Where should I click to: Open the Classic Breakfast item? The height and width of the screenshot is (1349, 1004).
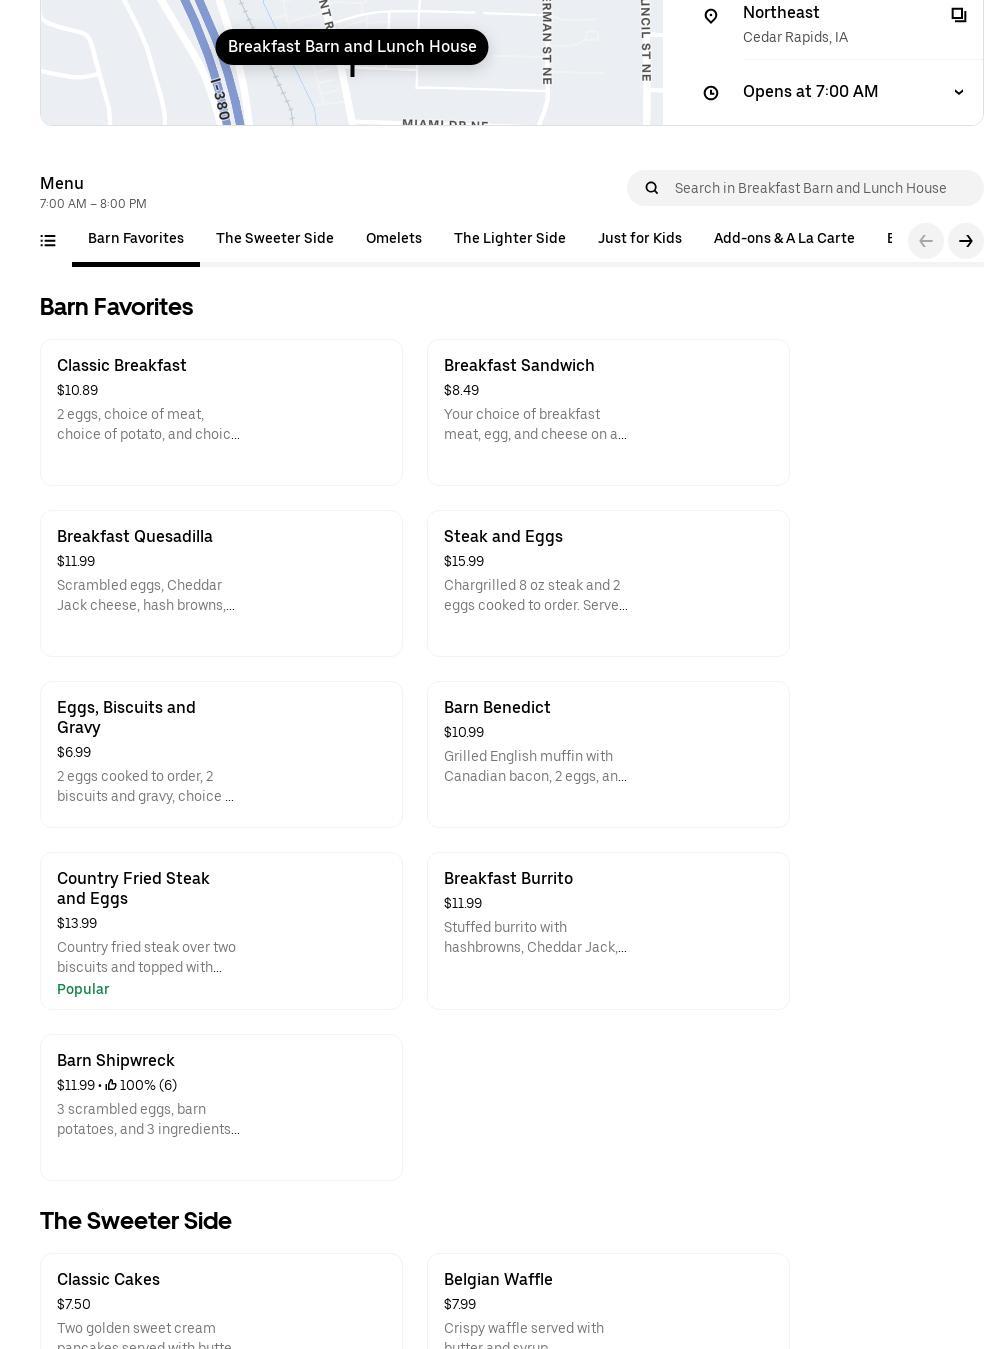point(221,412)
